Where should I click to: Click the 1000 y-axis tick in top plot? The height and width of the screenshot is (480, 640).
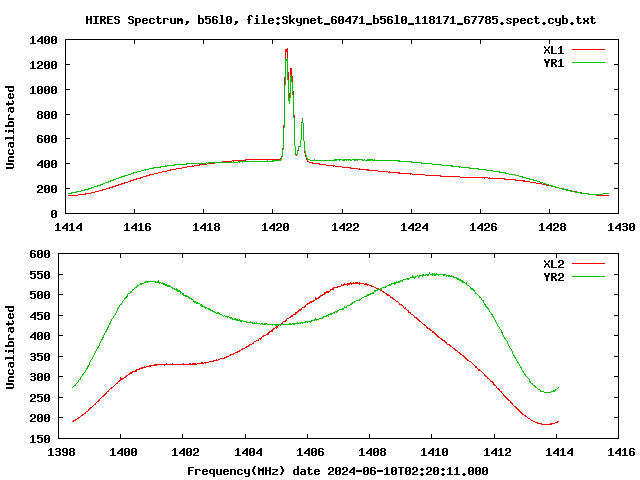pyautogui.click(x=43, y=90)
